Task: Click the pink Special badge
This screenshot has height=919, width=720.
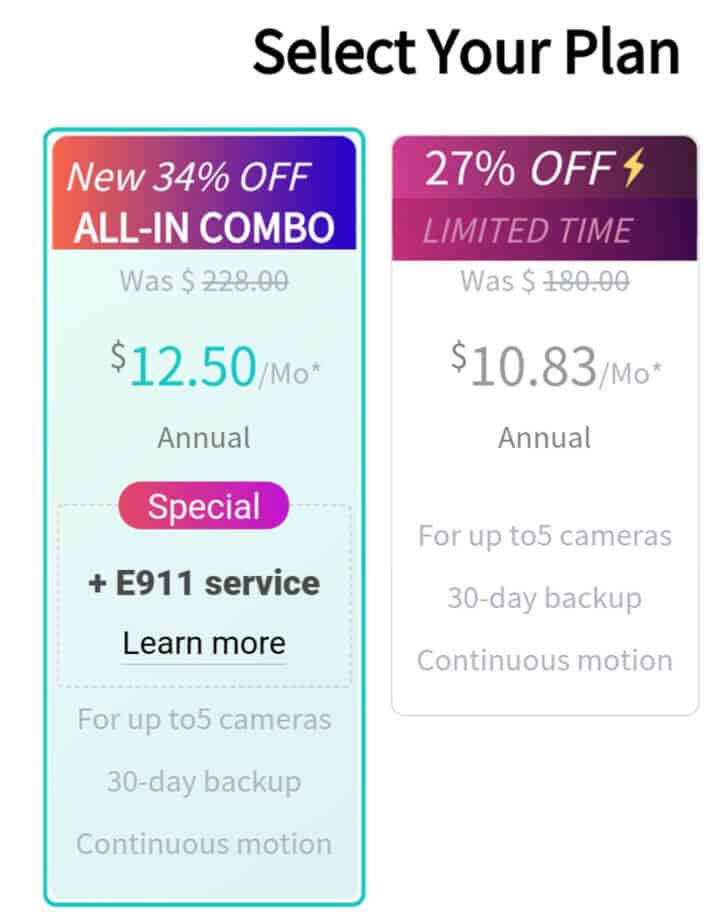Action: pyautogui.click(x=204, y=506)
